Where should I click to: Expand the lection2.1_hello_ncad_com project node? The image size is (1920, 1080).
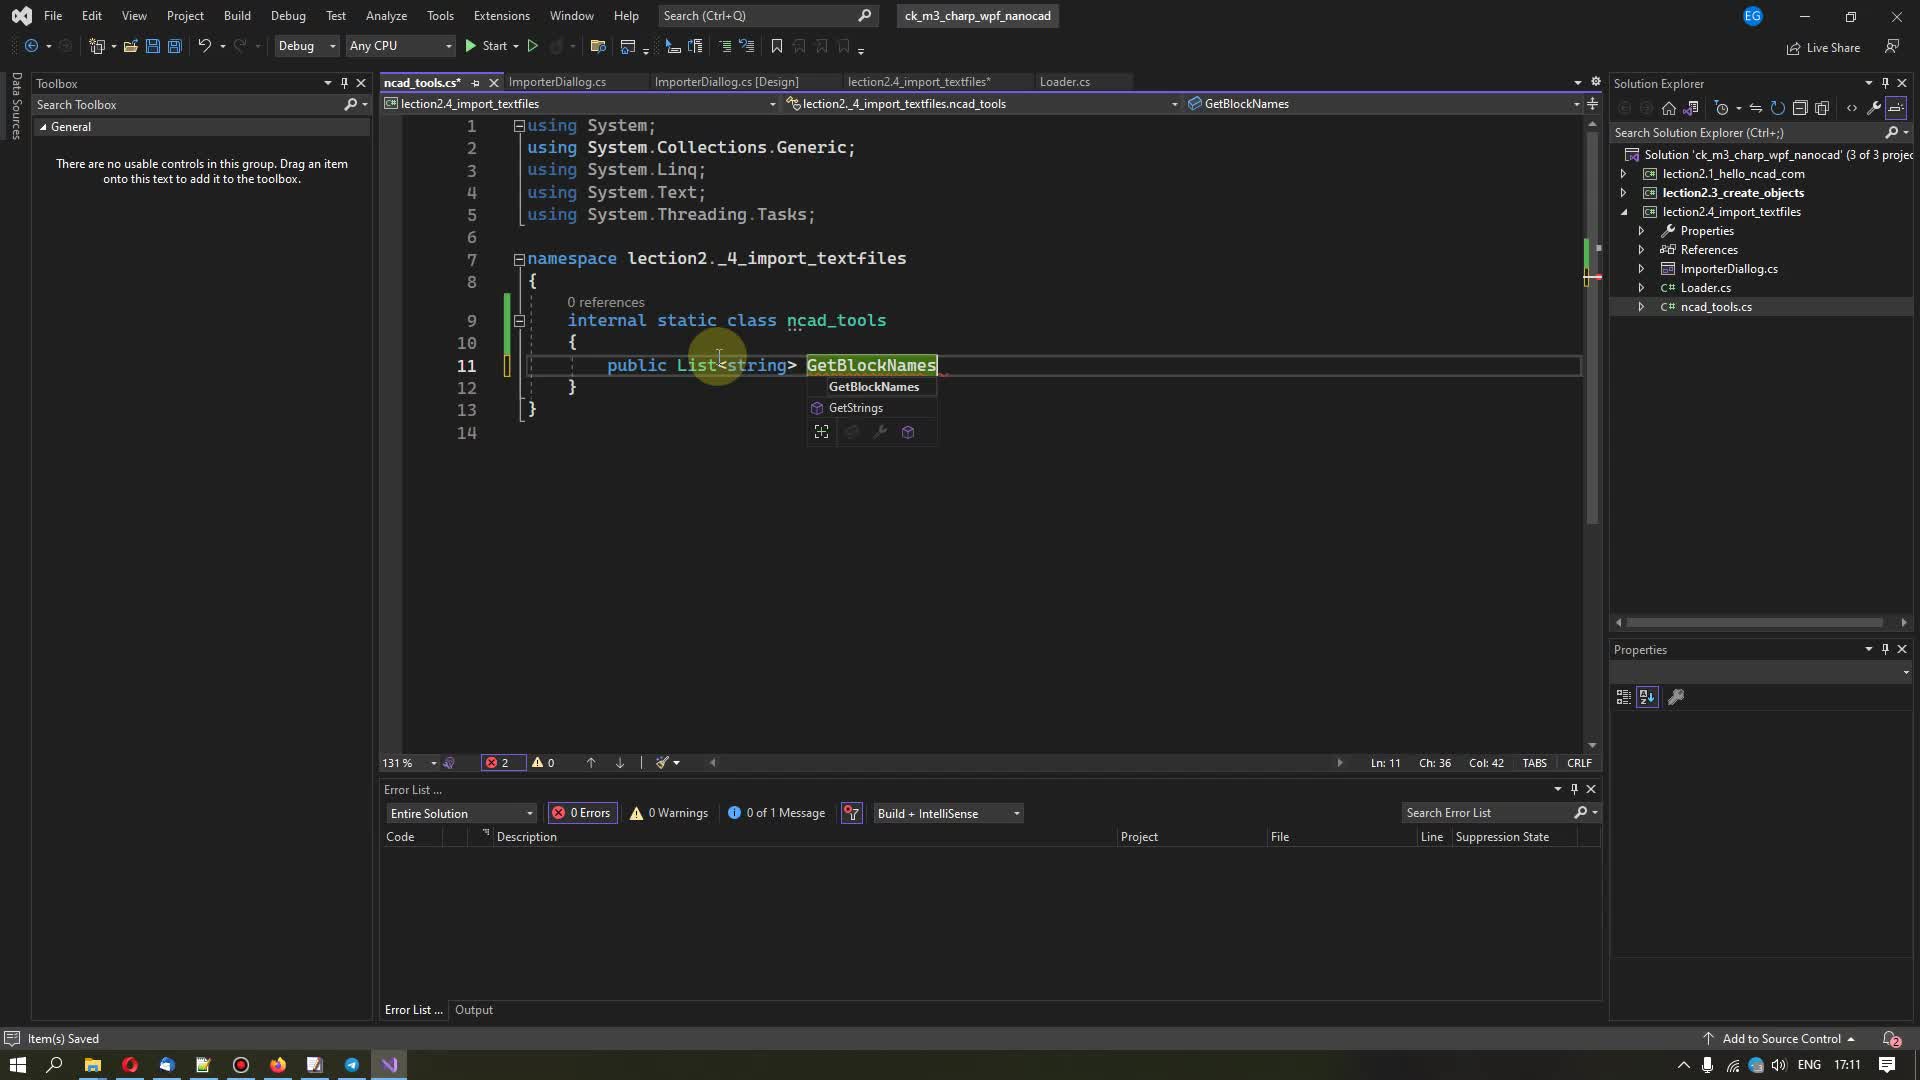[x=1624, y=174]
